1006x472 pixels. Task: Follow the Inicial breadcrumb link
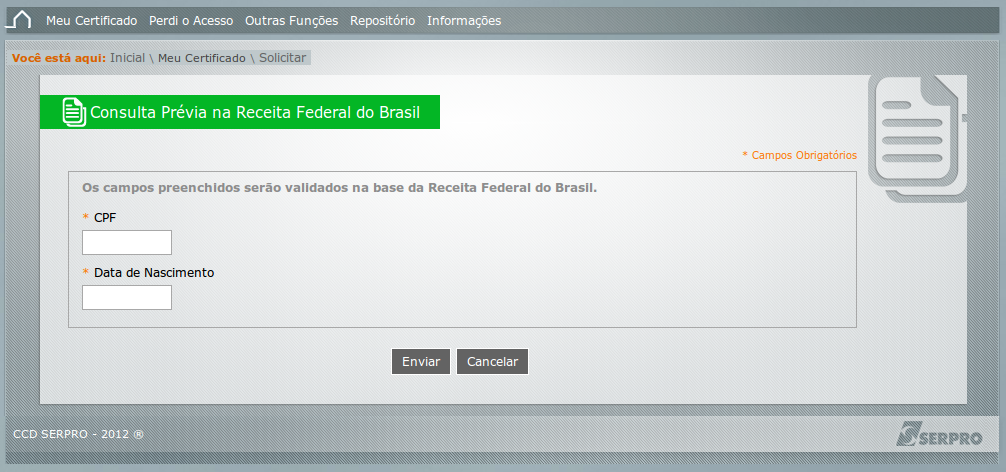tap(128, 58)
